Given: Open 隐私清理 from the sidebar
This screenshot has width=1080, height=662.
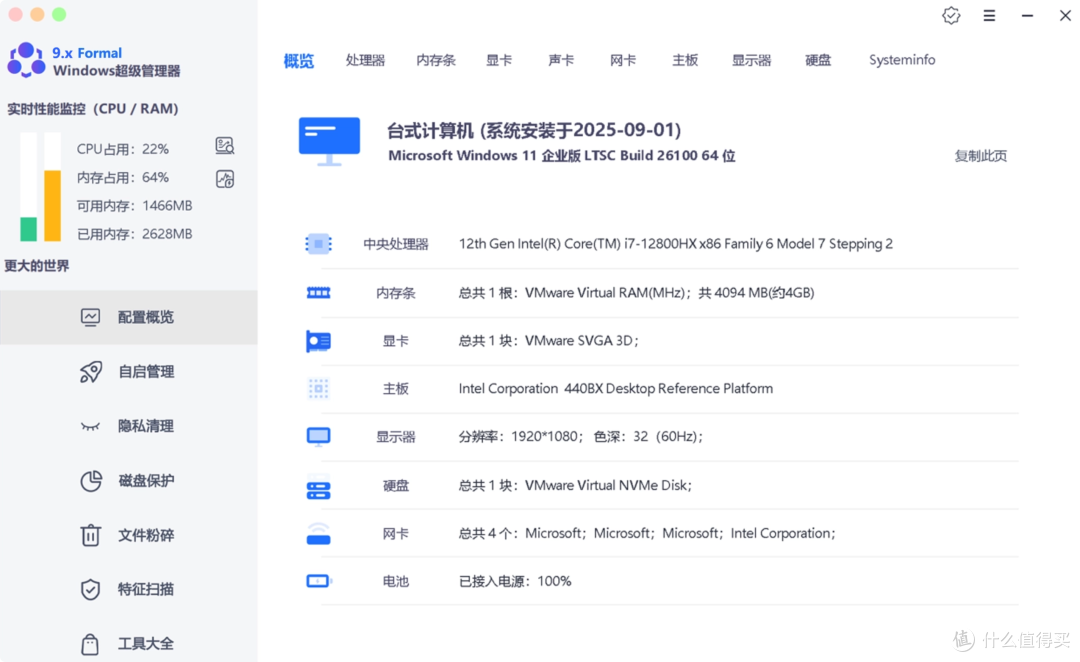Looking at the screenshot, I should click(129, 426).
